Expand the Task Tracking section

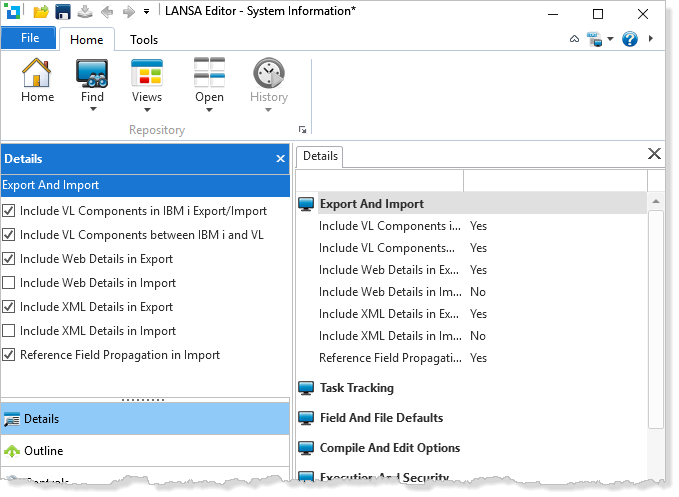356,388
